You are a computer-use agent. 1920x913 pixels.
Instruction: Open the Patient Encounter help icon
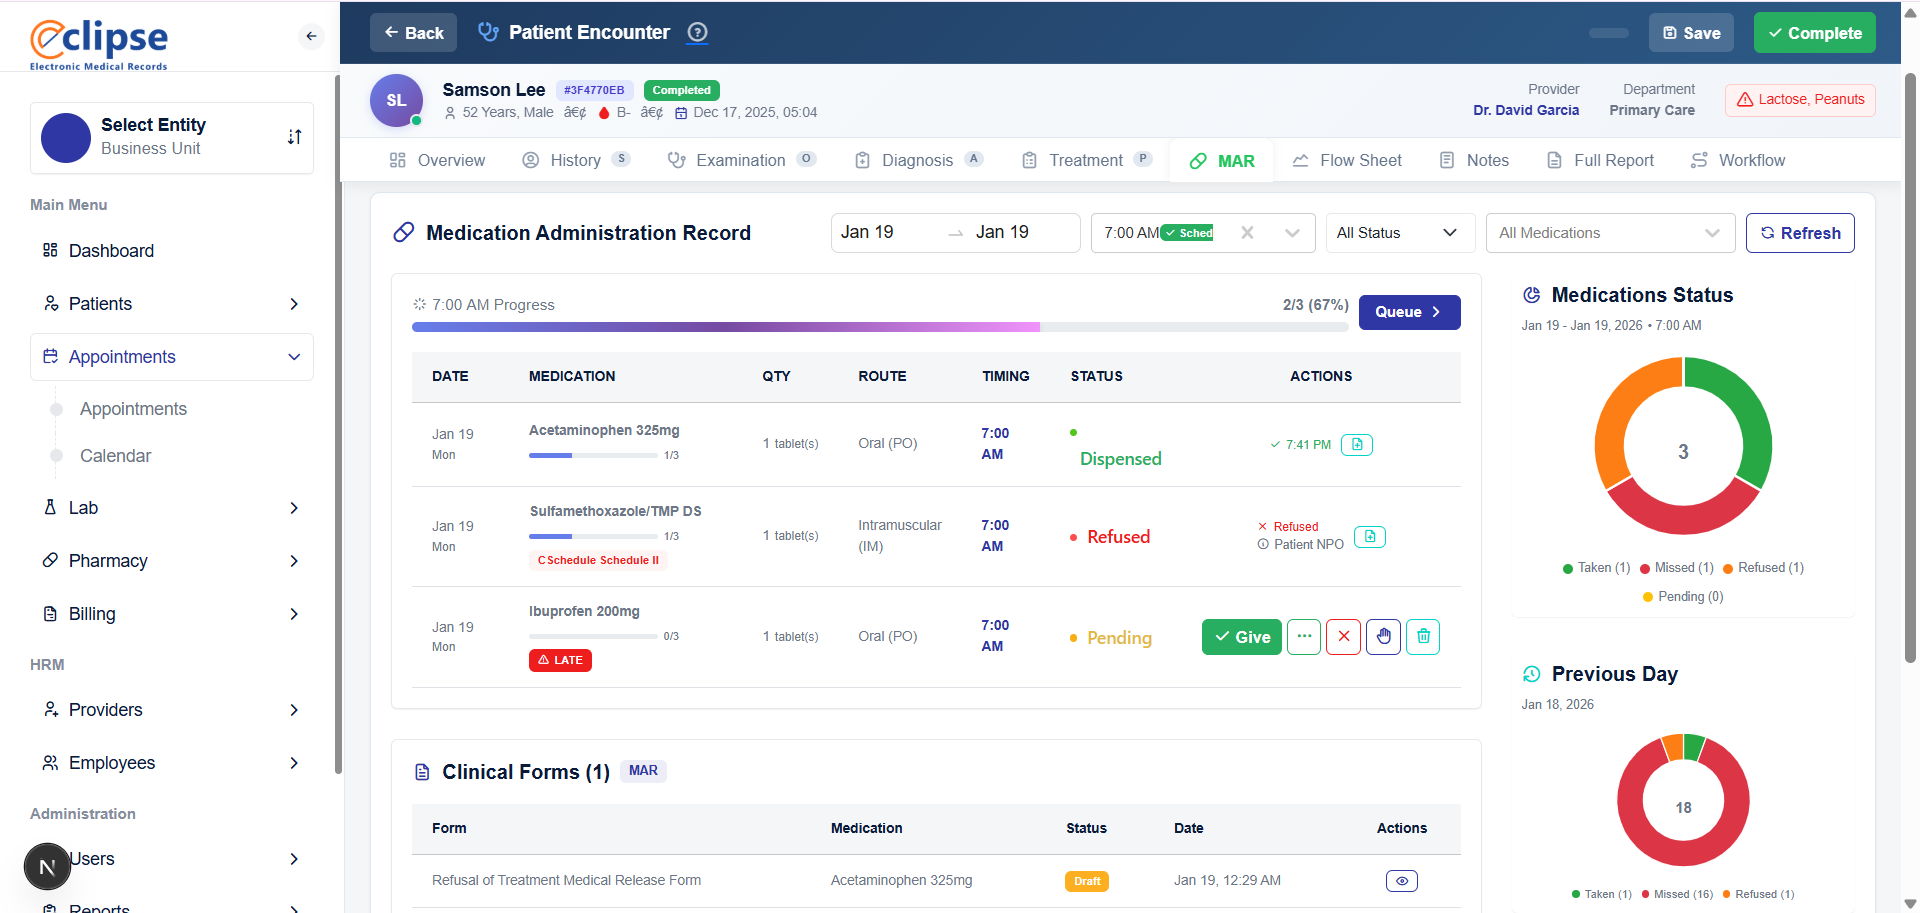point(697,32)
